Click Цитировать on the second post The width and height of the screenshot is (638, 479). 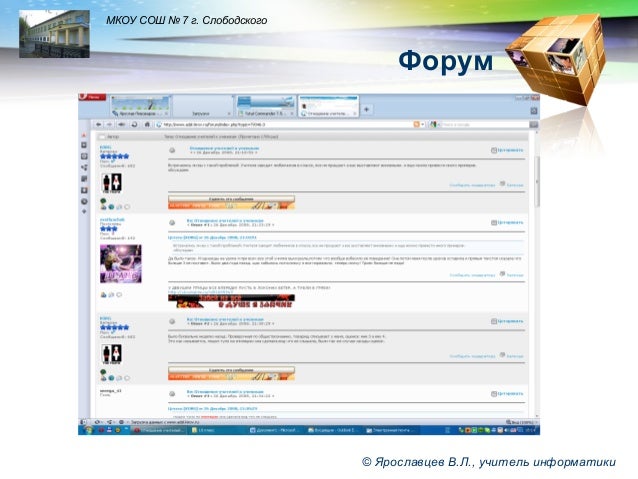[507, 223]
